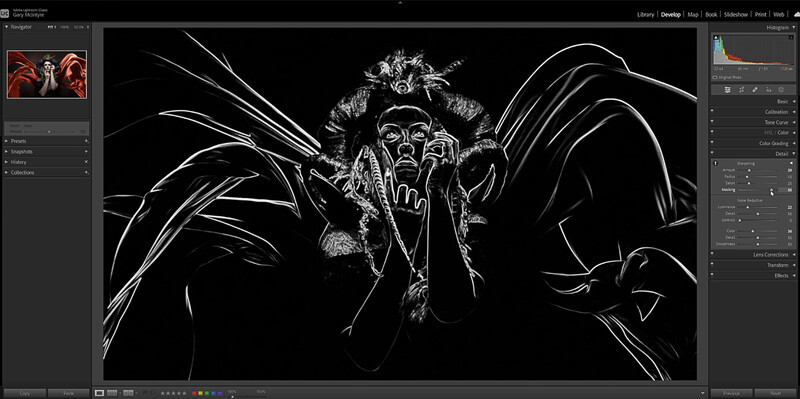Image resolution: width=800 pixels, height=399 pixels.
Task: Set Navigator zoom to 100%
Action: [x=64, y=27]
